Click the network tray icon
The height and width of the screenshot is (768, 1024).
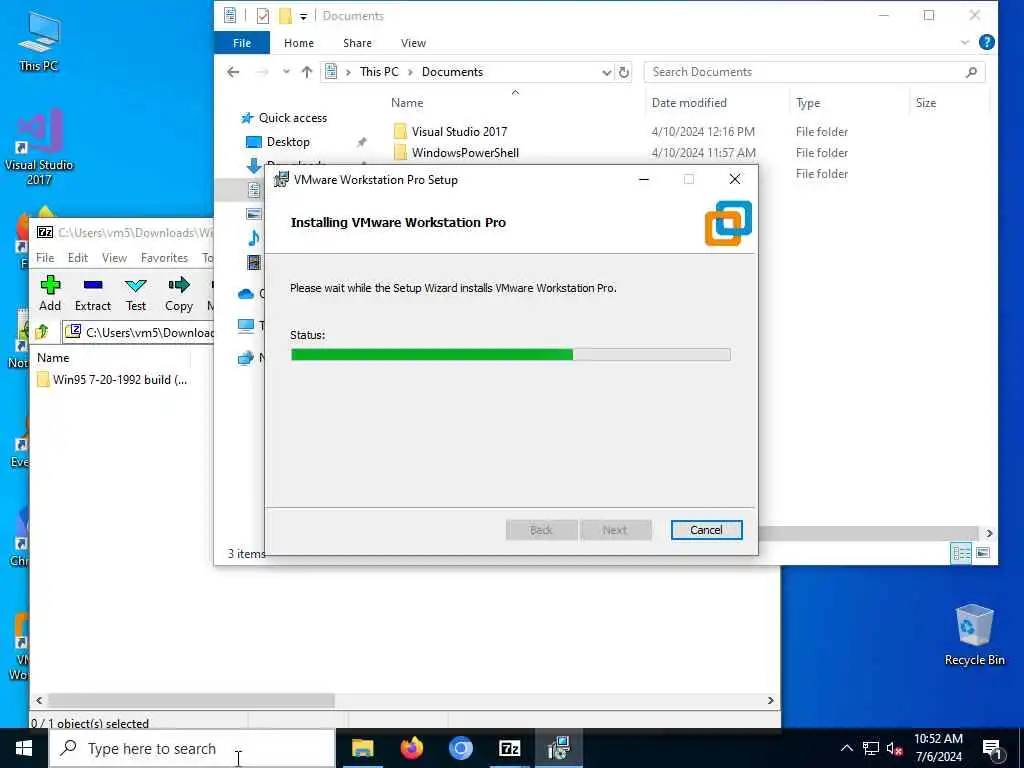point(870,749)
